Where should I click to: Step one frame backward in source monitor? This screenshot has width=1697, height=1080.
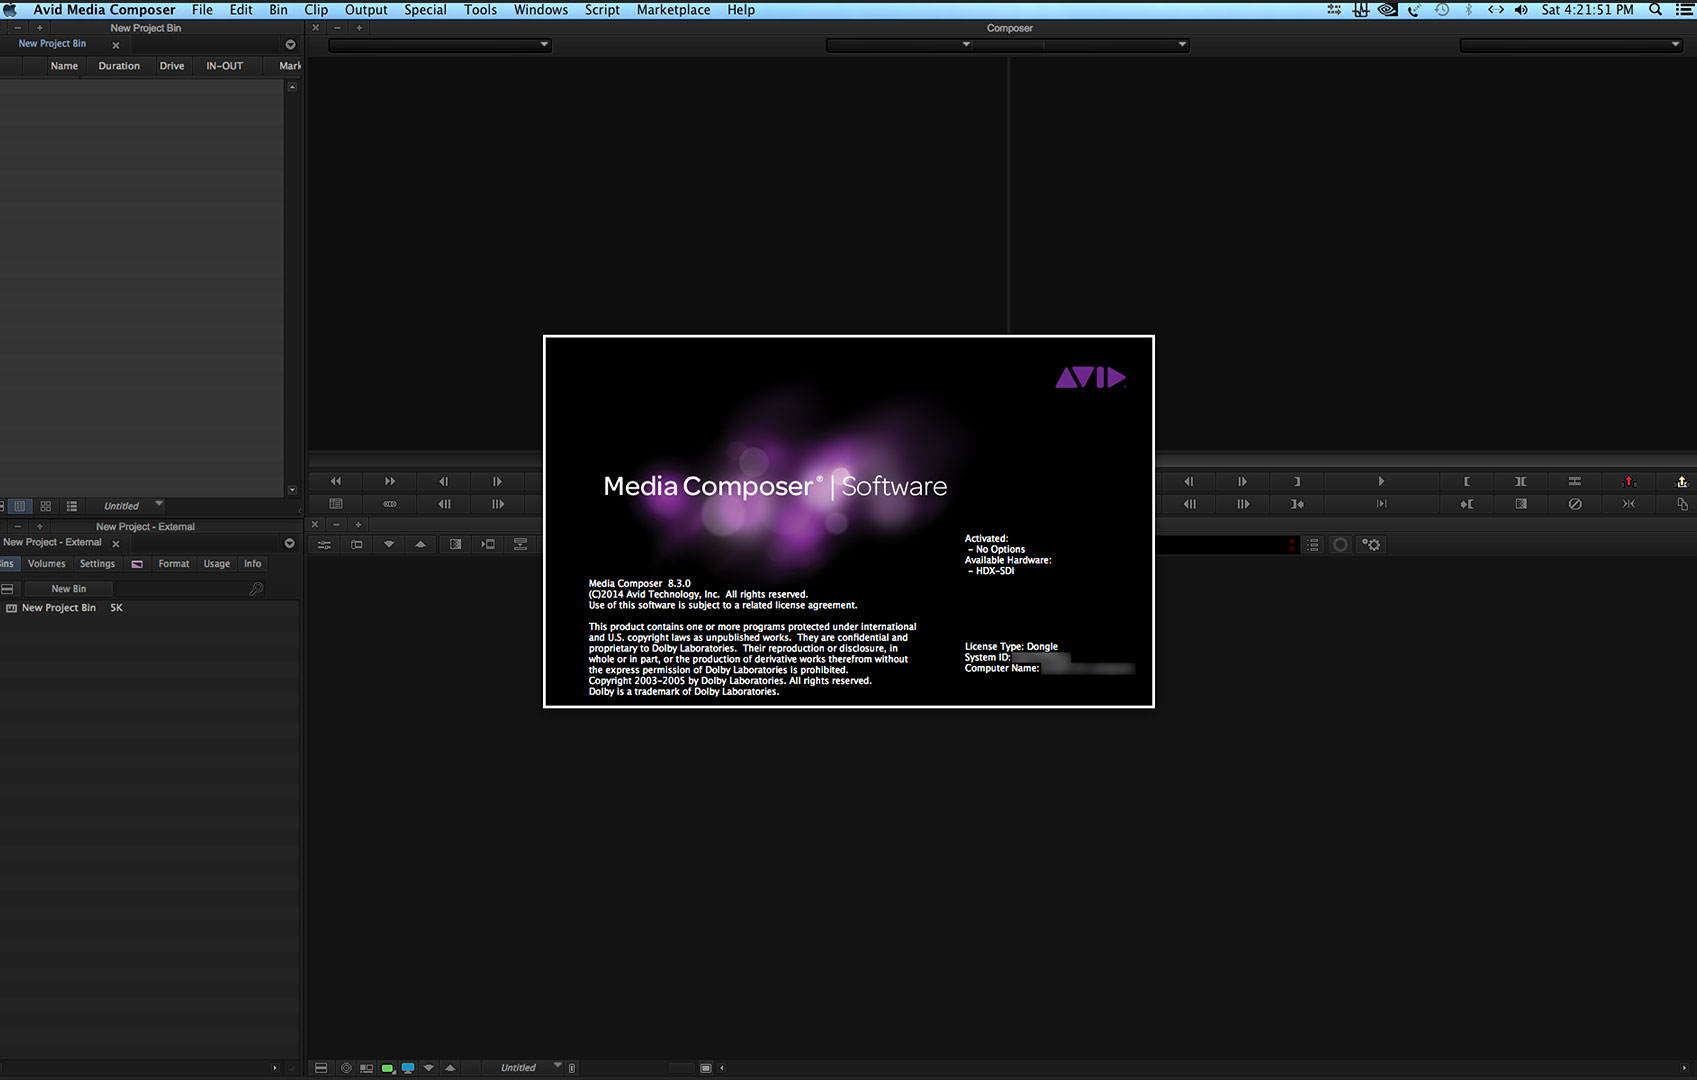tap(444, 481)
